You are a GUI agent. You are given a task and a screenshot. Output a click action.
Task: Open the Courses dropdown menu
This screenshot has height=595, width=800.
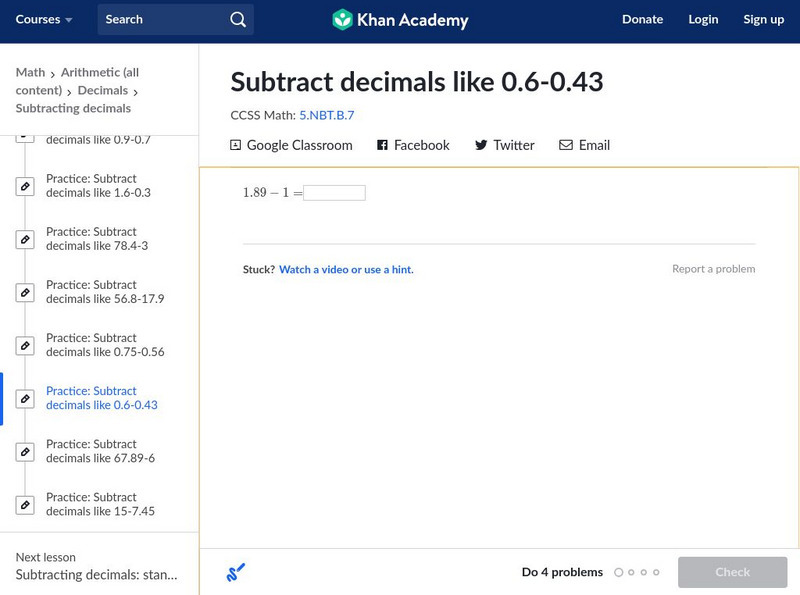[x=44, y=19]
